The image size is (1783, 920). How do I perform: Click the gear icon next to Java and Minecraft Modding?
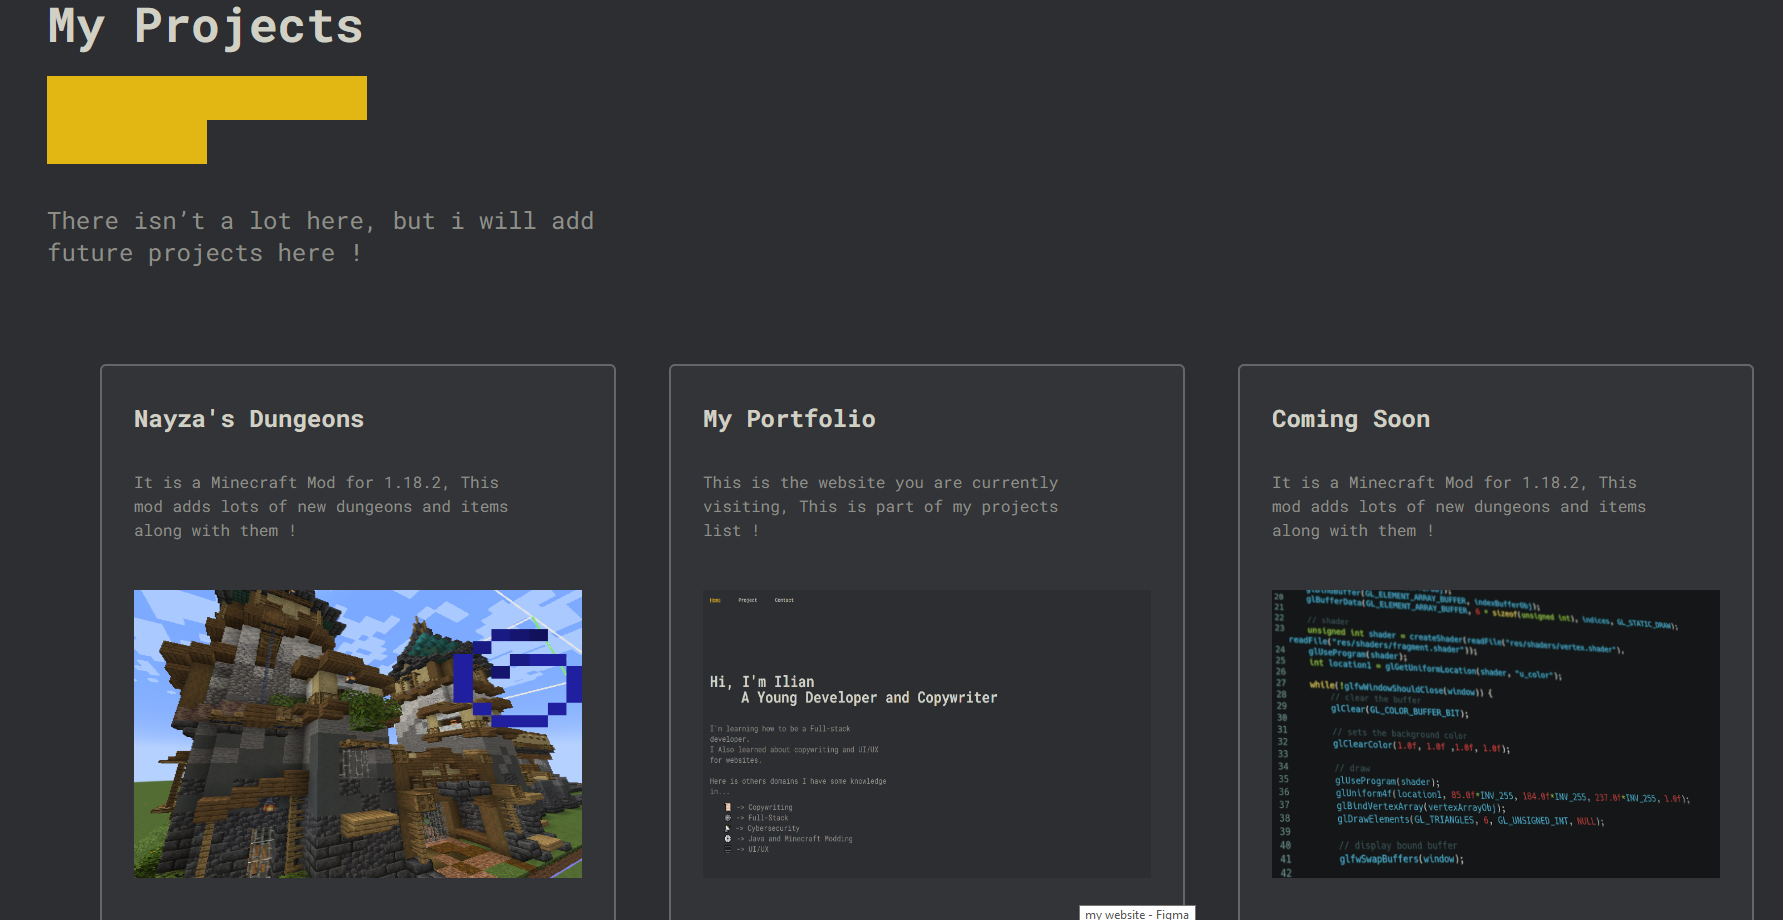[x=727, y=839]
